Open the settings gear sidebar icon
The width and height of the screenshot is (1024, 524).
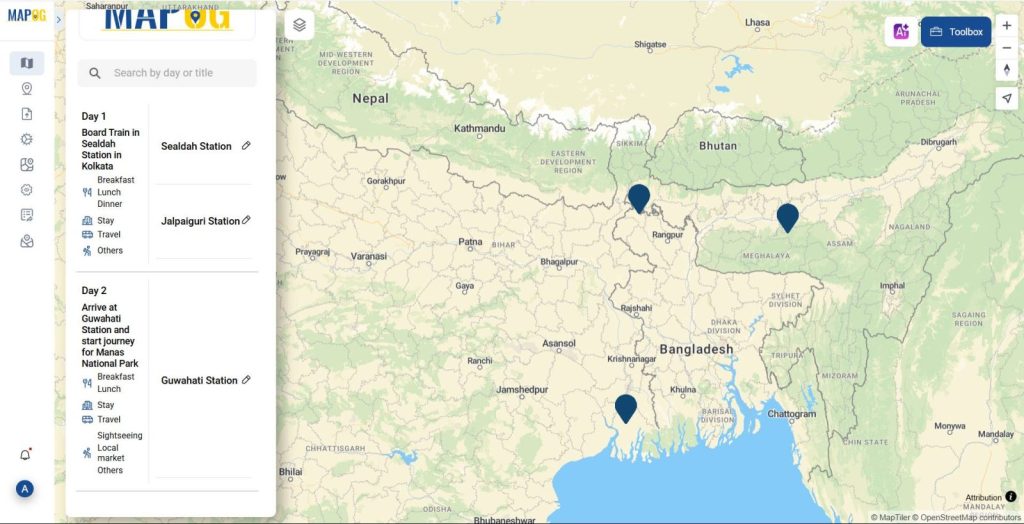[27, 189]
